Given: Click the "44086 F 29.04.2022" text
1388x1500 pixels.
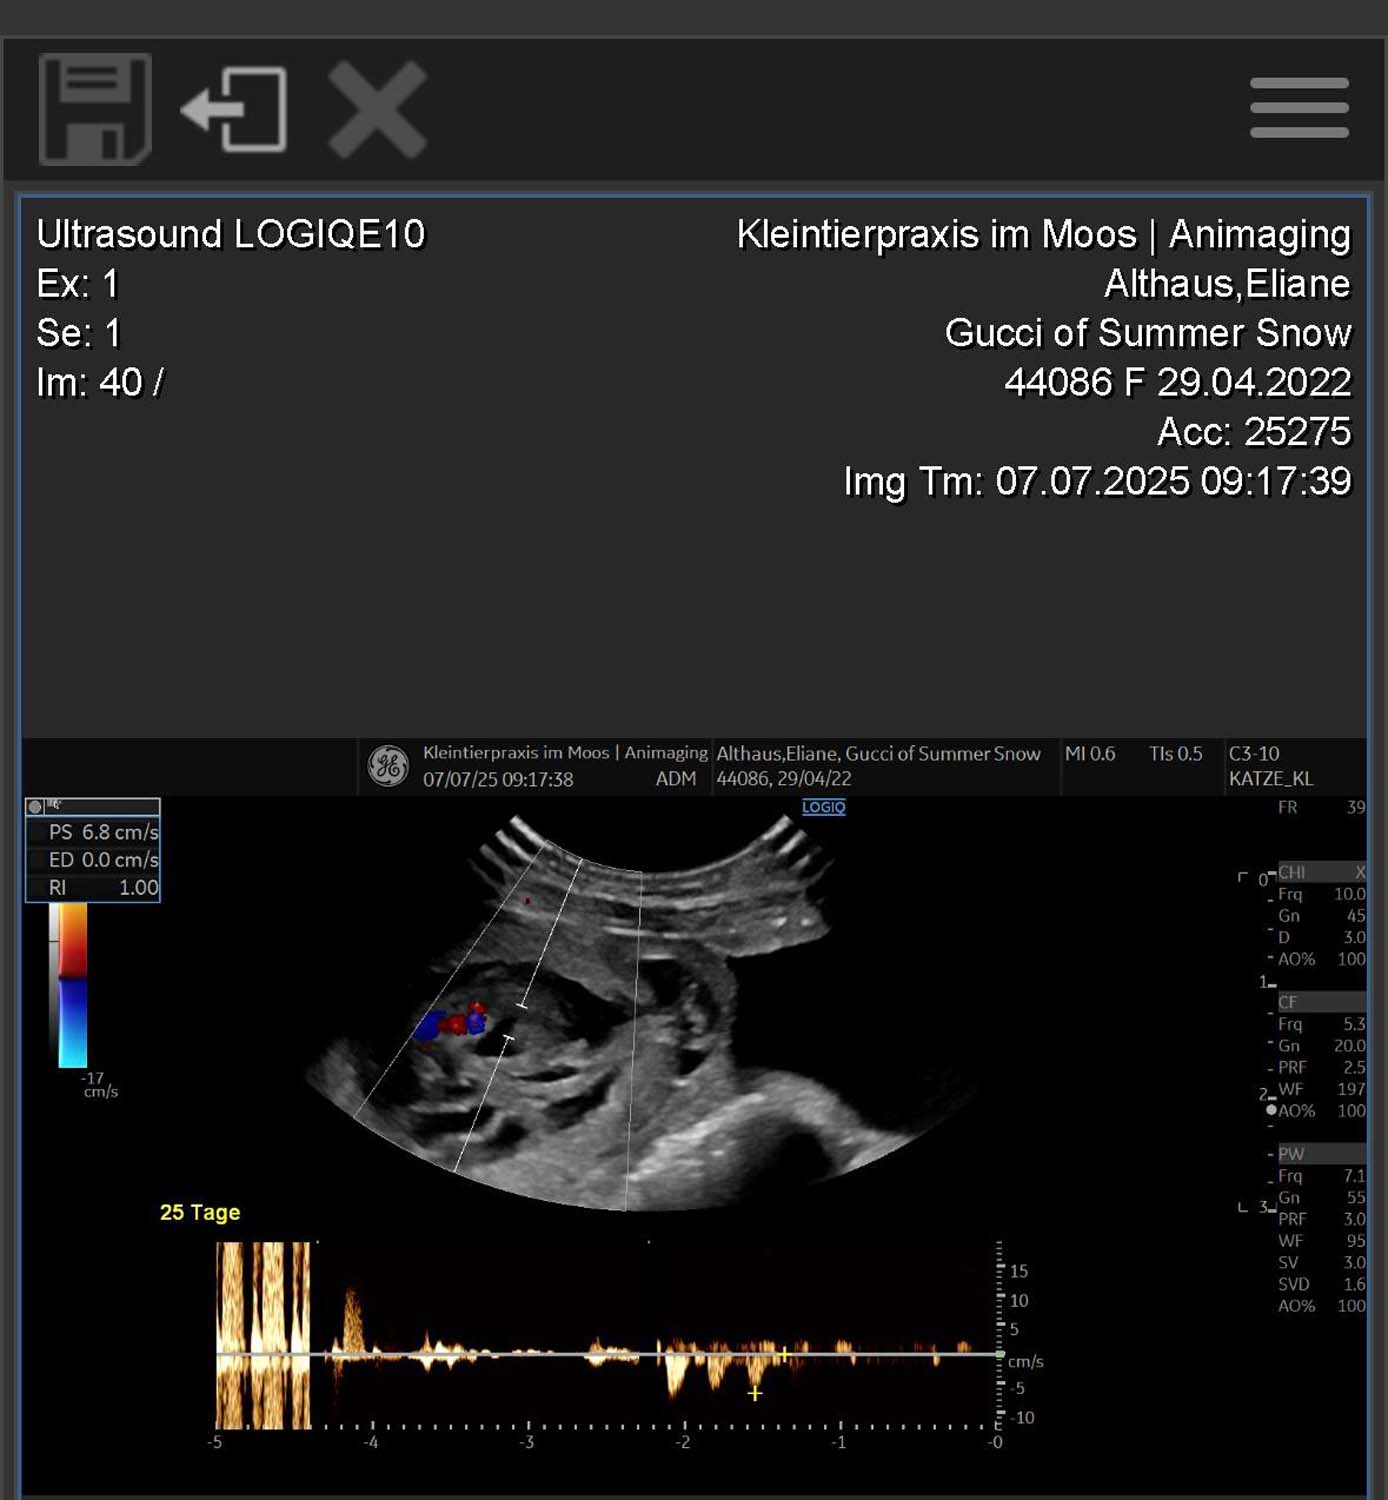Looking at the screenshot, I should [1178, 382].
